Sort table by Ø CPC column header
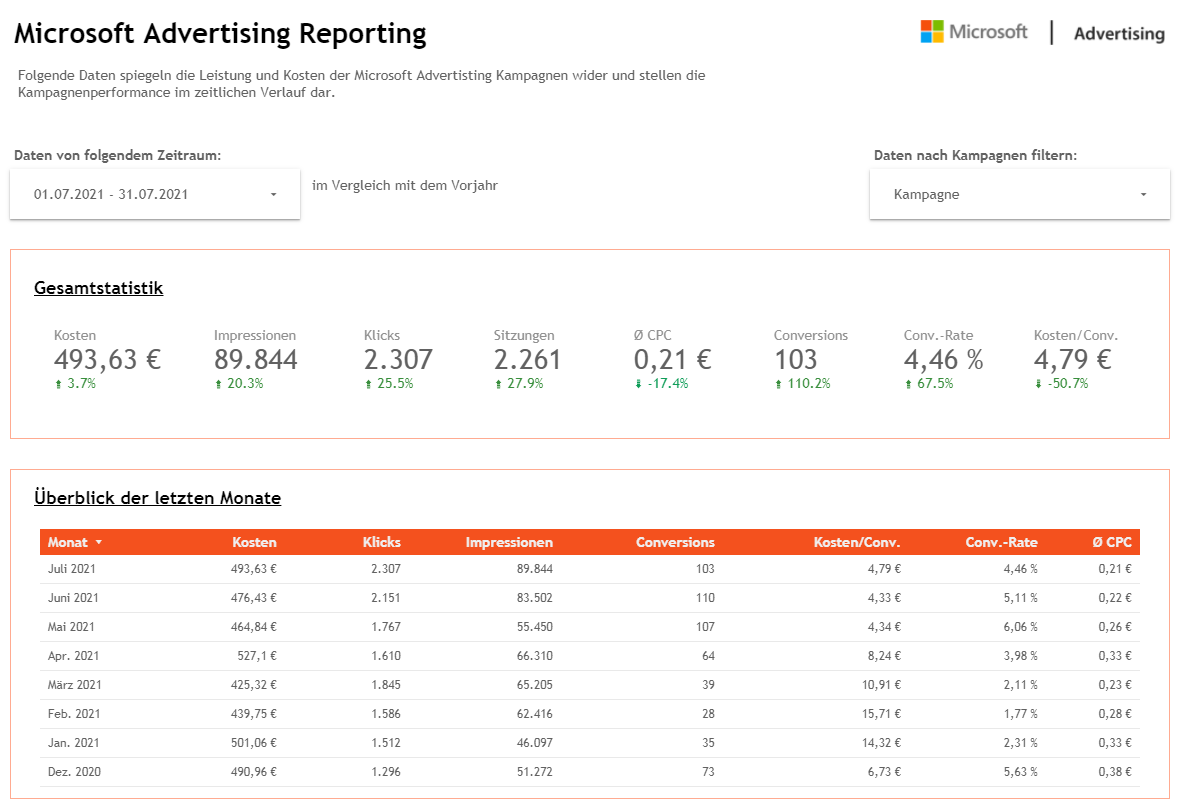This screenshot has height=806, width=1178. 1112,542
